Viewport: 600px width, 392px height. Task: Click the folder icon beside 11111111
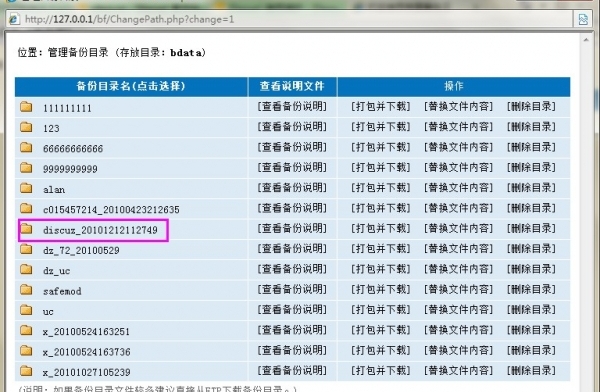[26, 106]
